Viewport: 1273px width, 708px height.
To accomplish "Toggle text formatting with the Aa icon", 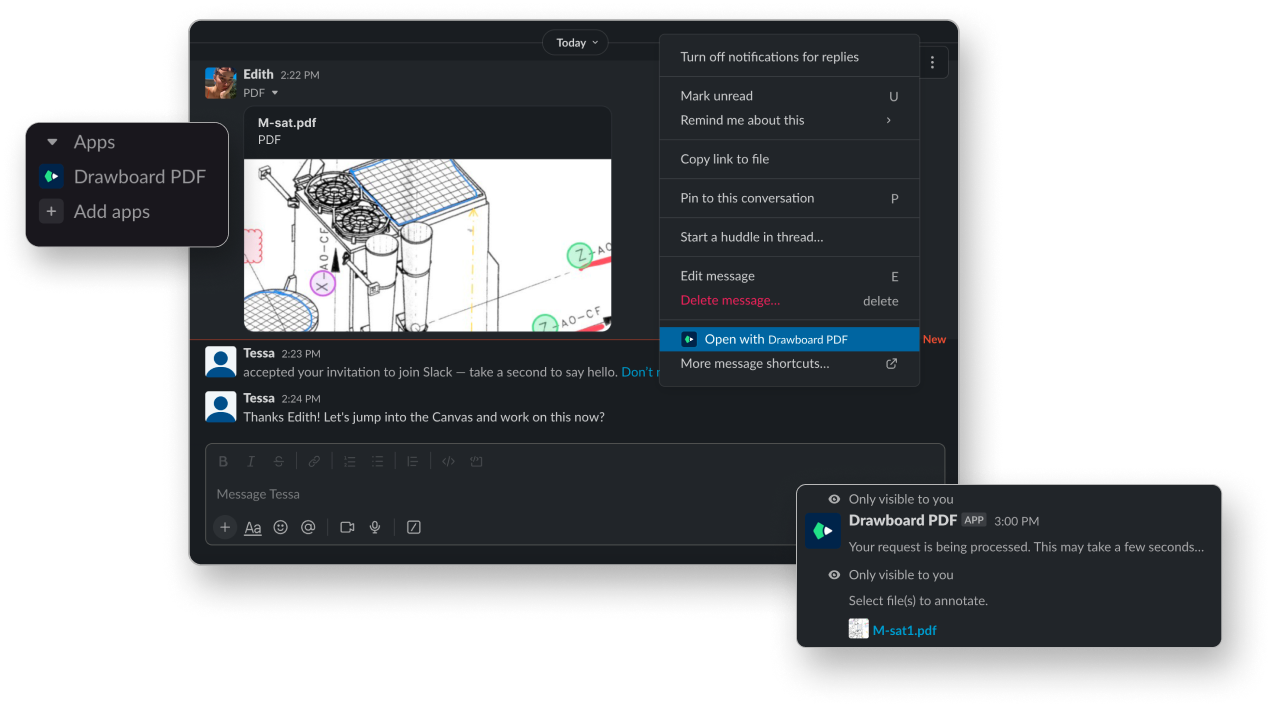I will (x=252, y=527).
